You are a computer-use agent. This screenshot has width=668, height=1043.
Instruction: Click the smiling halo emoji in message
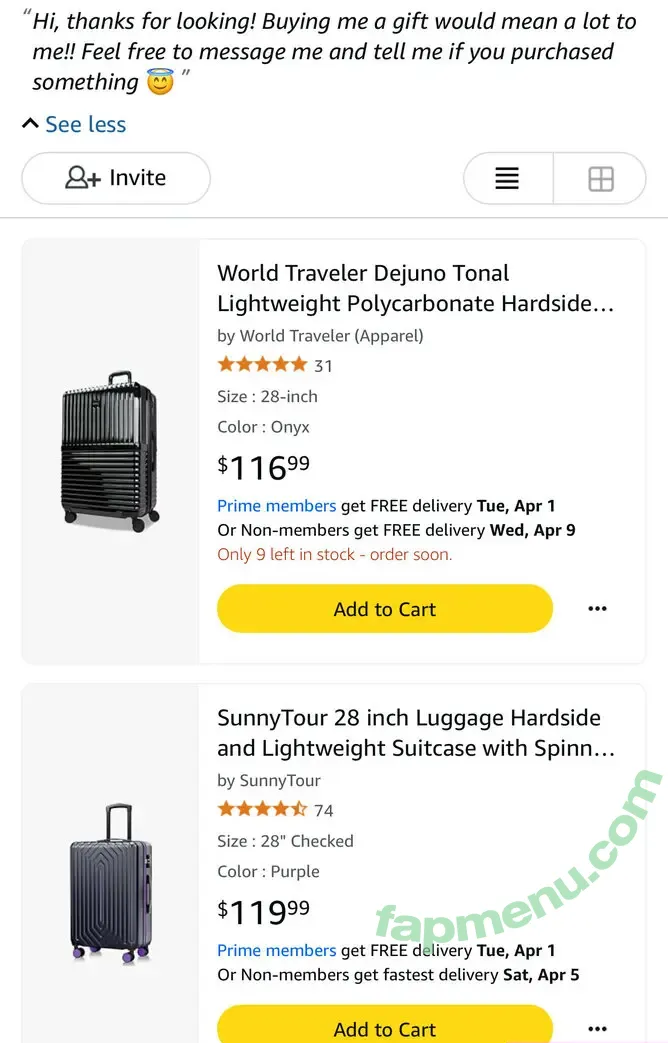pyautogui.click(x=160, y=82)
